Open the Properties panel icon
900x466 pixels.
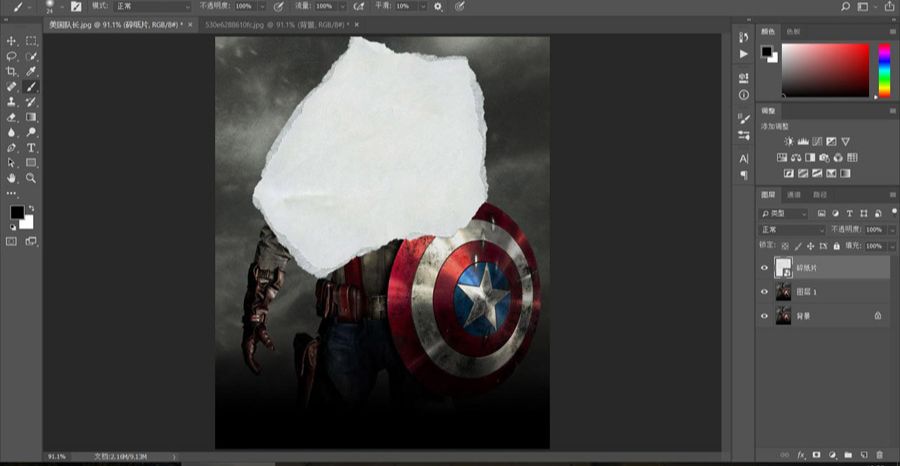tap(744, 78)
